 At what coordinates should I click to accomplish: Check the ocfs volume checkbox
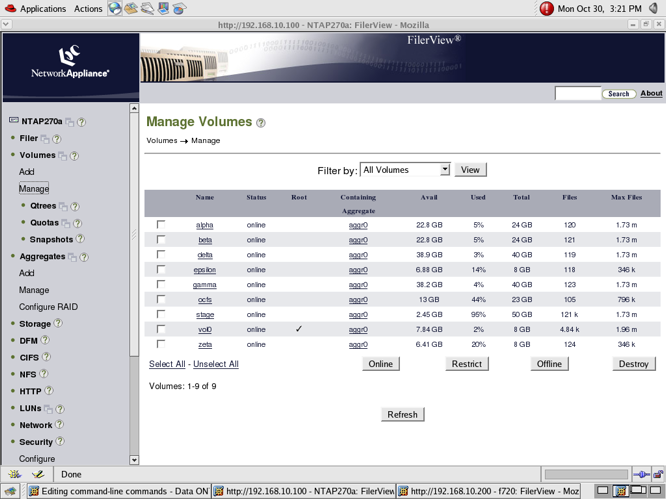[x=161, y=299]
